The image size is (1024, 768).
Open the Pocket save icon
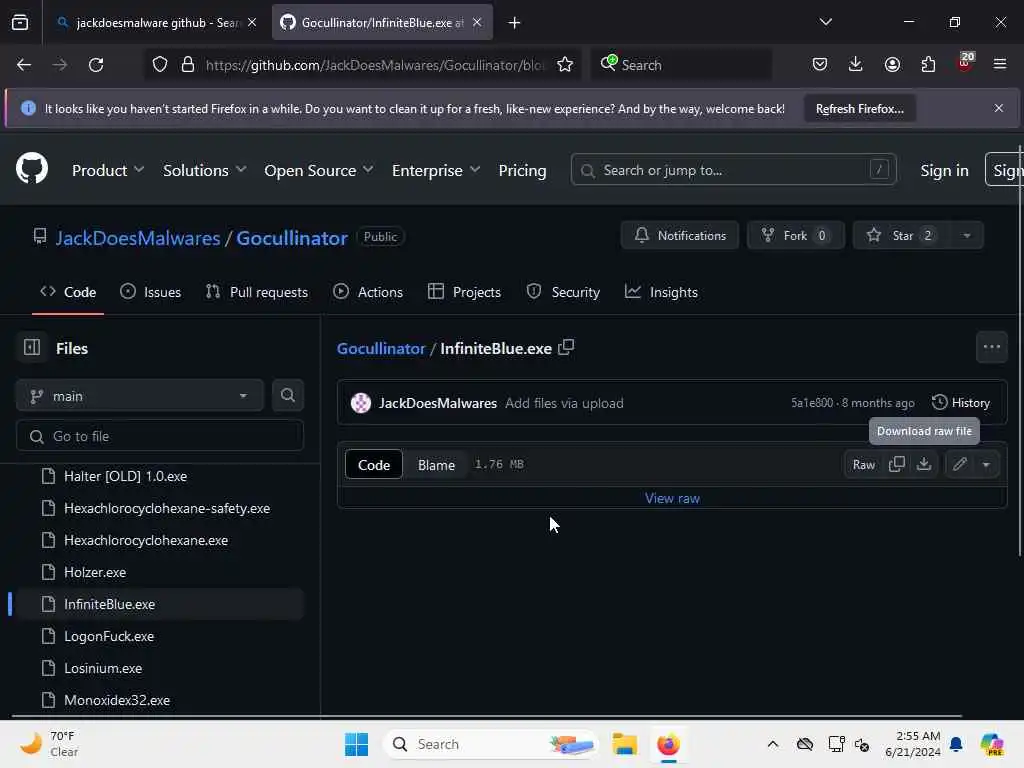coord(820,65)
